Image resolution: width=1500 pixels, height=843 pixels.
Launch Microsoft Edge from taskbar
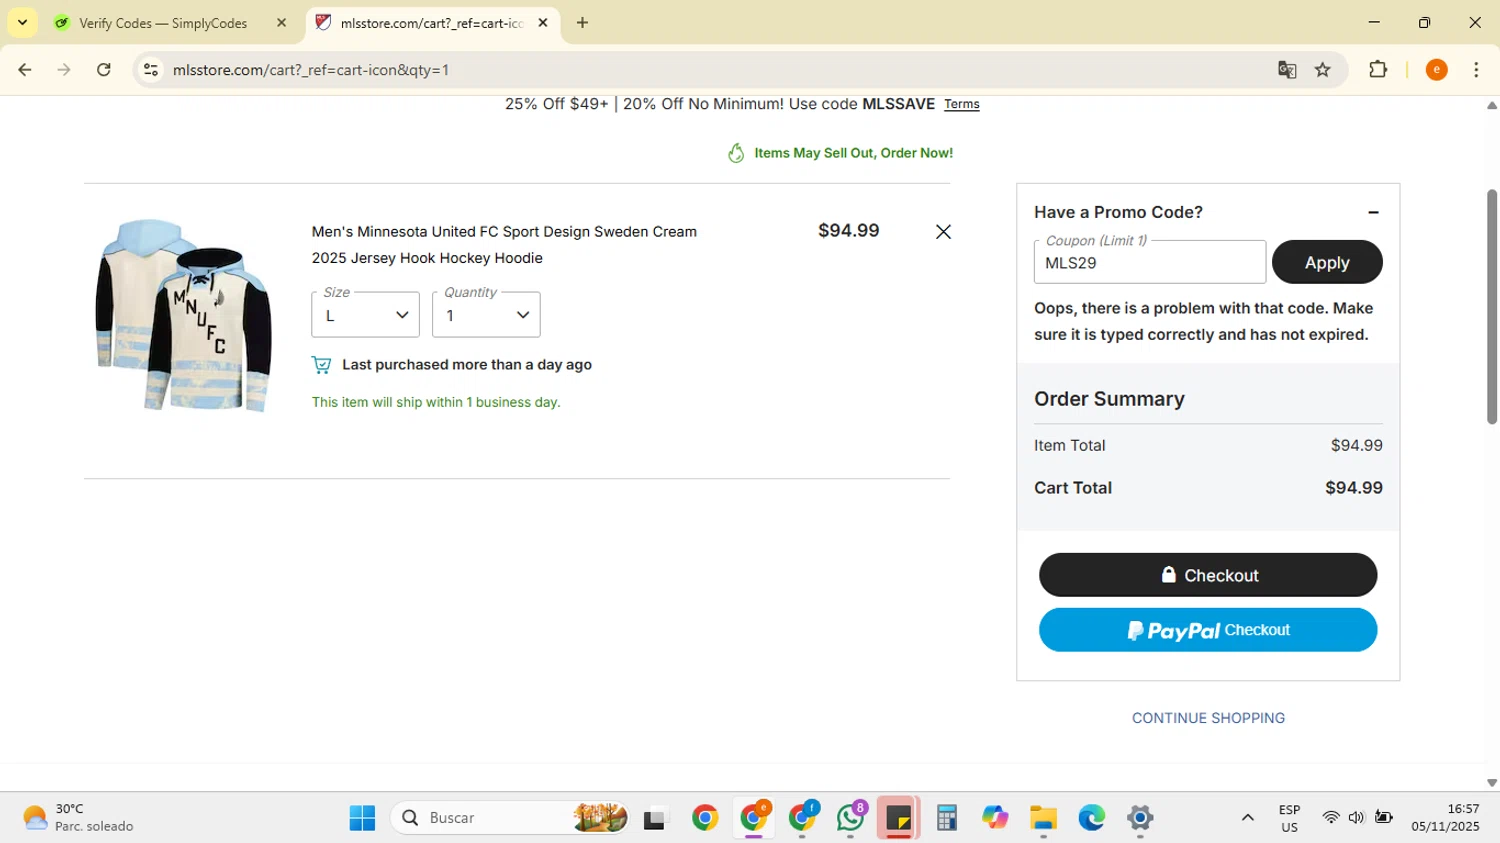tap(1092, 818)
